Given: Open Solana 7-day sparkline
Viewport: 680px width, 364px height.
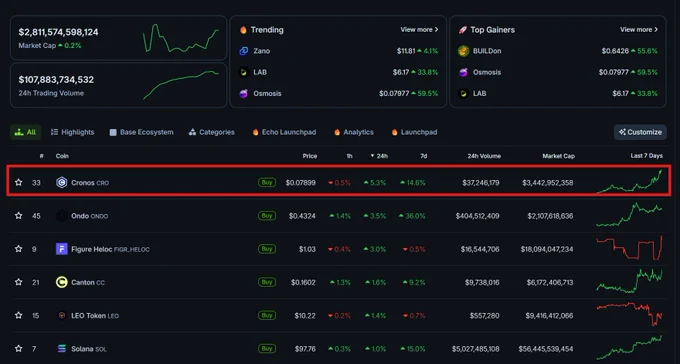Looking at the screenshot, I should [x=629, y=348].
